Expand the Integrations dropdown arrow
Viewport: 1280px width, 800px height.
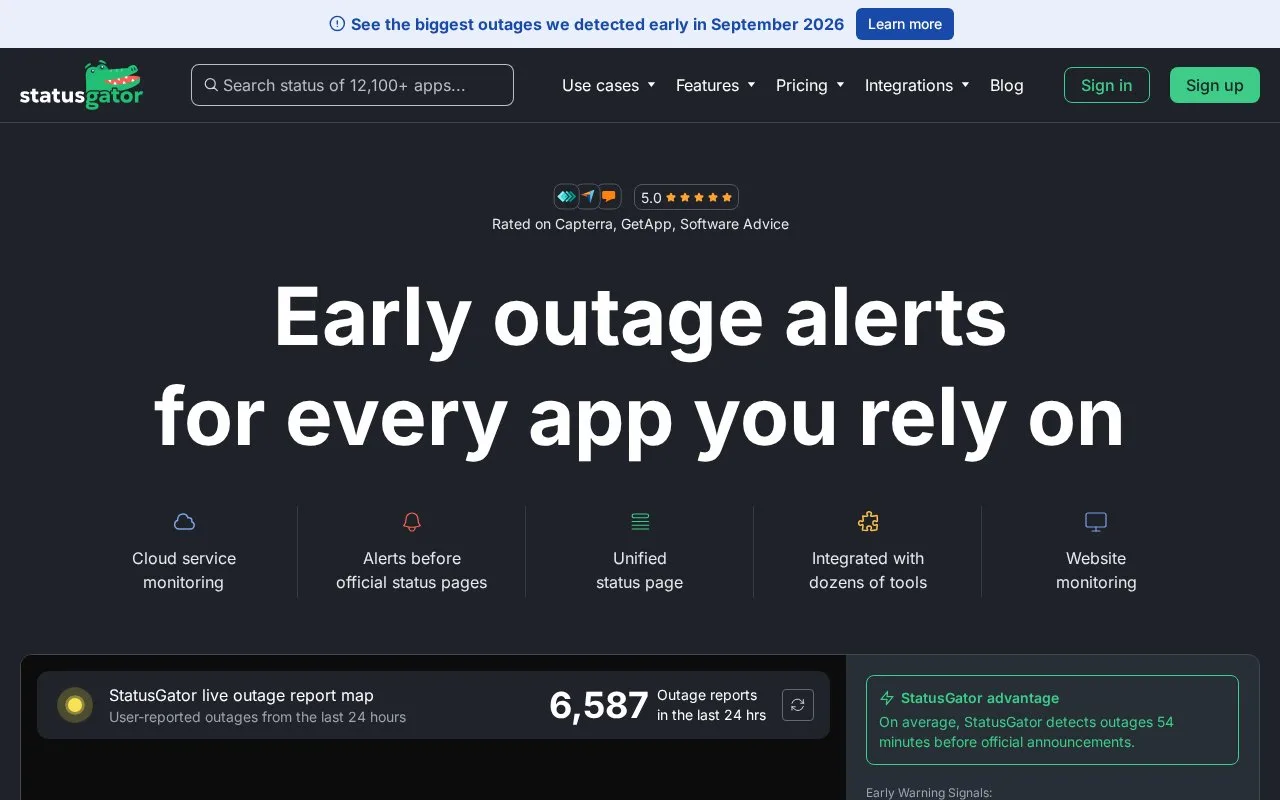click(965, 85)
